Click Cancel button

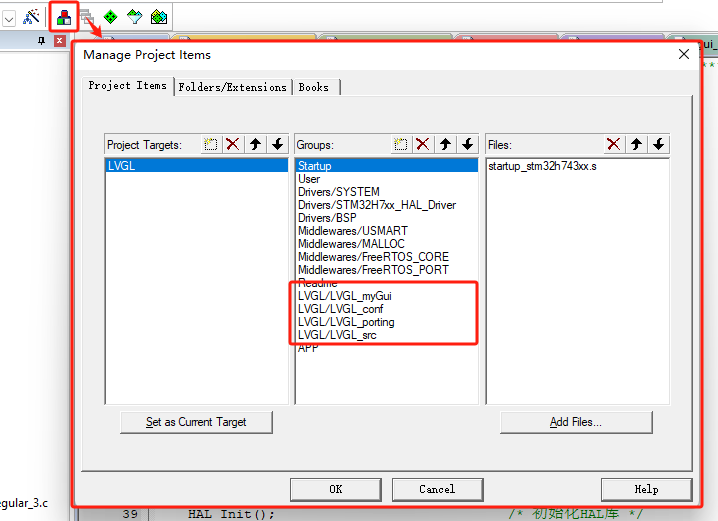coord(437,489)
